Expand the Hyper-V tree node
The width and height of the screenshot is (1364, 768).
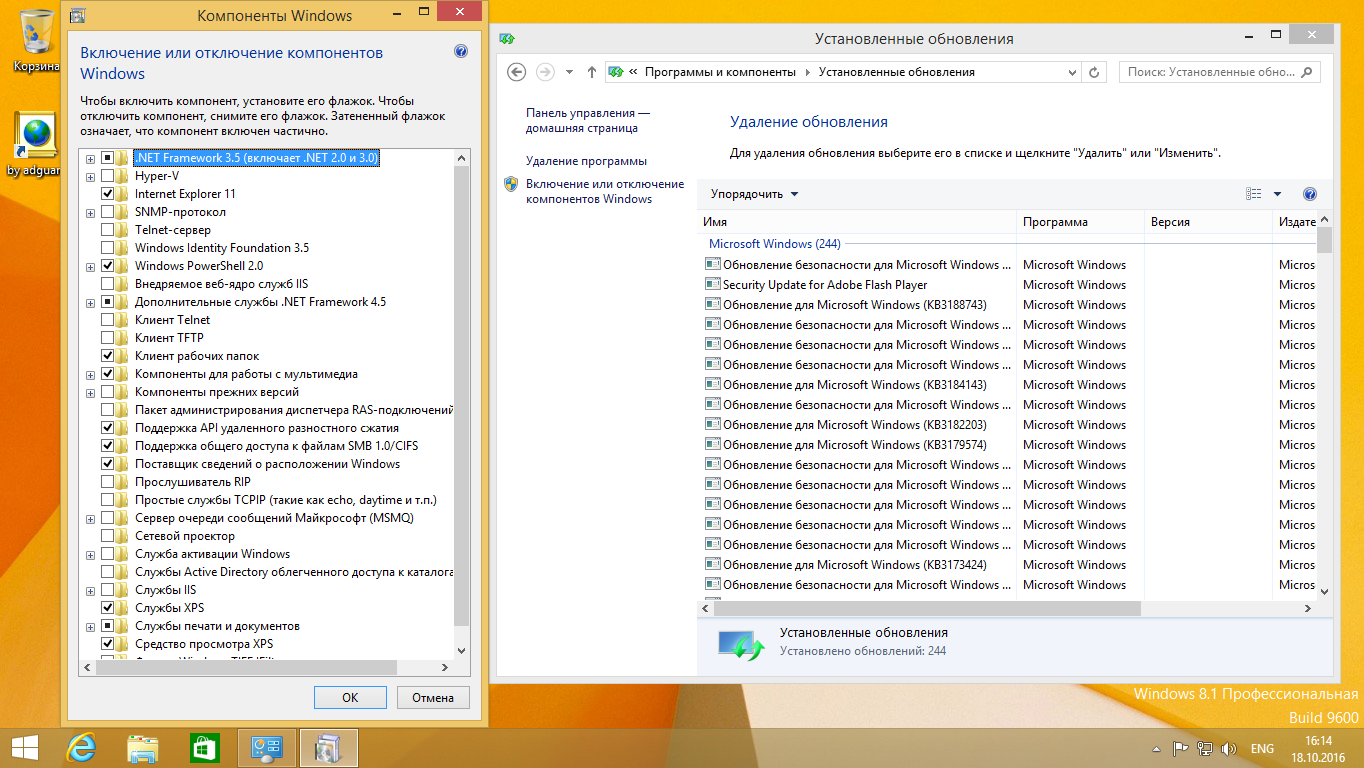(90, 176)
